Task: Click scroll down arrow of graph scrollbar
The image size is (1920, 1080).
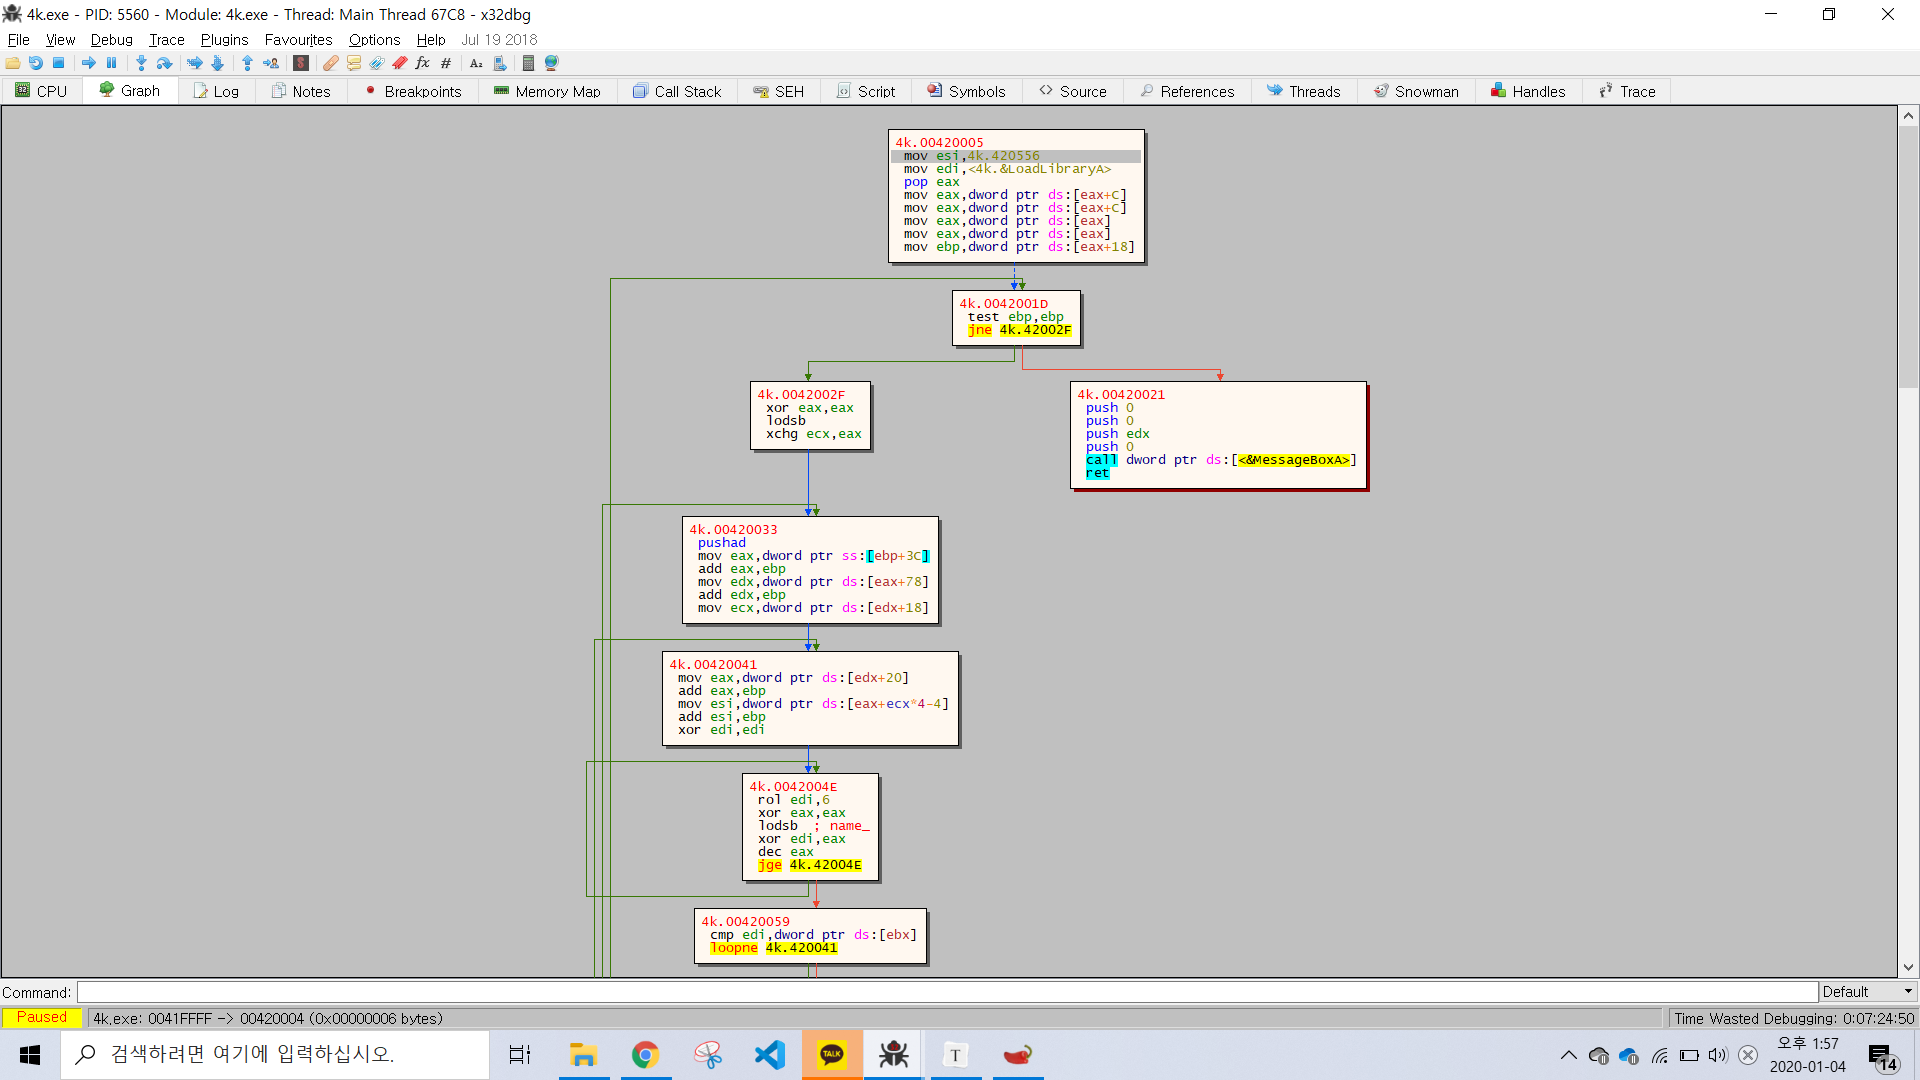Action: (x=1908, y=967)
